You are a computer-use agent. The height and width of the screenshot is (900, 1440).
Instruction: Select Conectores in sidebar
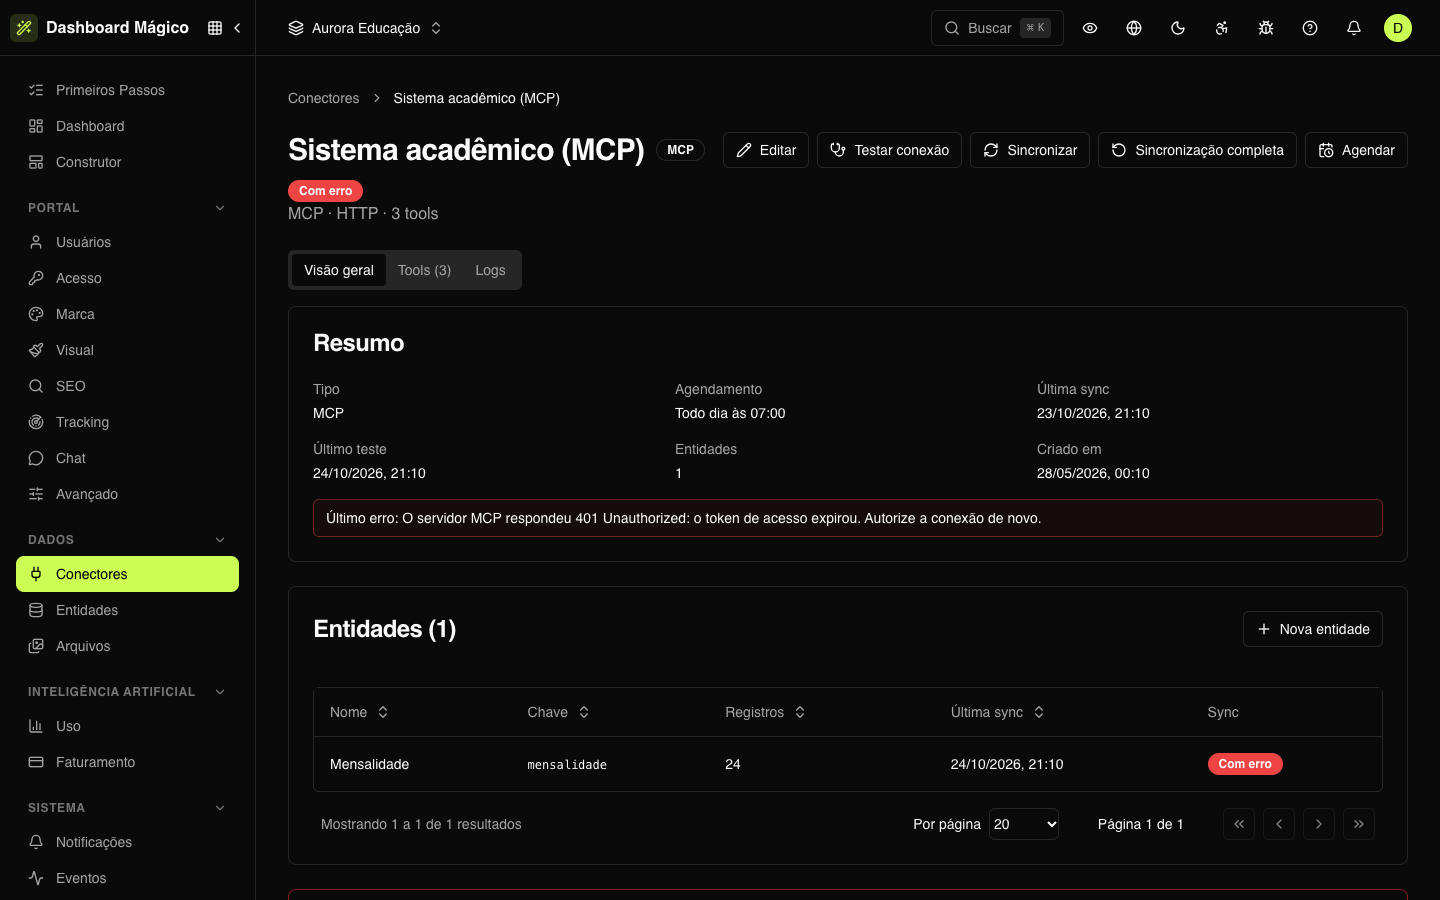(x=127, y=574)
